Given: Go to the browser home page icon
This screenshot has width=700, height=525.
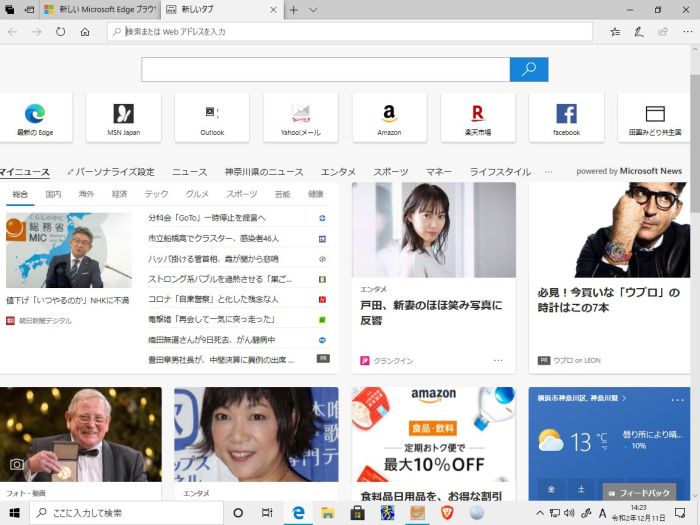Looking at the screenshot, I should (x=85, y=32).
